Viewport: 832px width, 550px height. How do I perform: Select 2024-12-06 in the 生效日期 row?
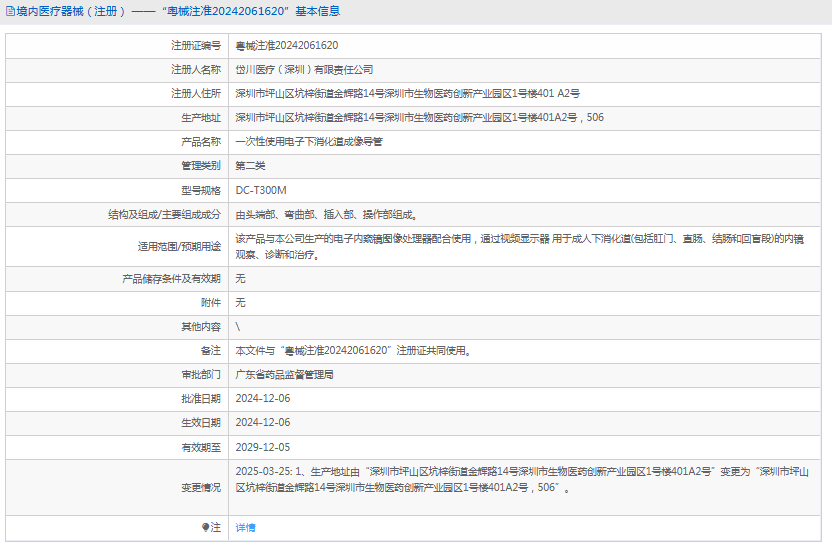[x=263, y=423]
